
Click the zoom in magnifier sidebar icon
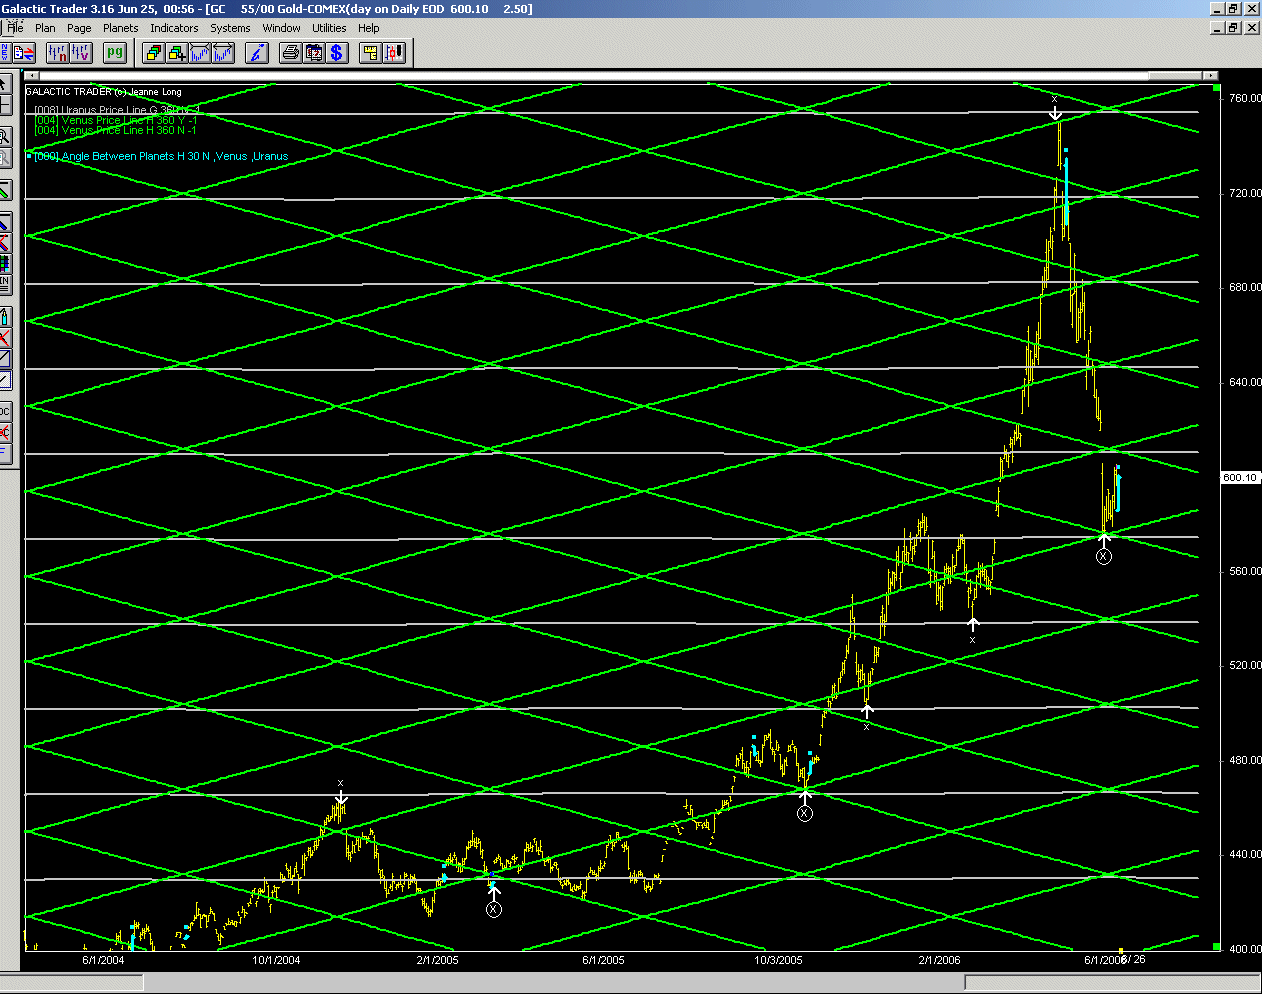point(5,136)
